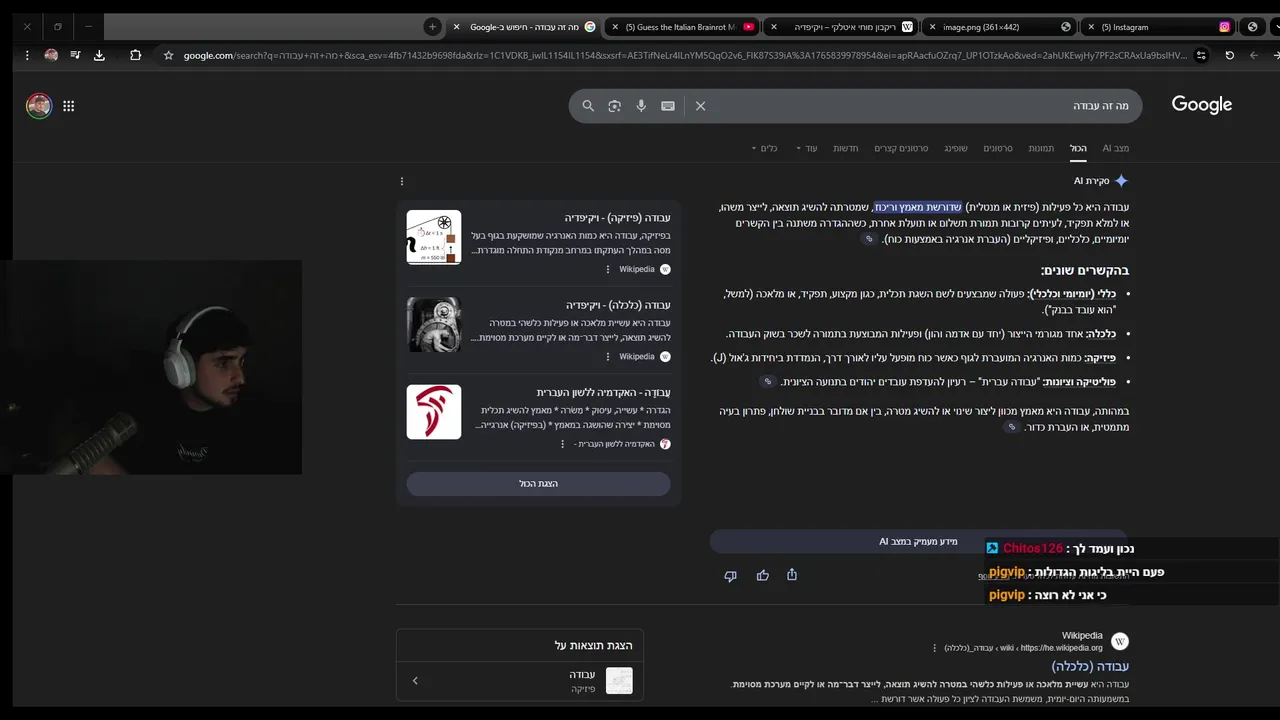Screen dimensions: 1280x720
Task: Select the שופינג shopping tab
Action: [956, 148]
